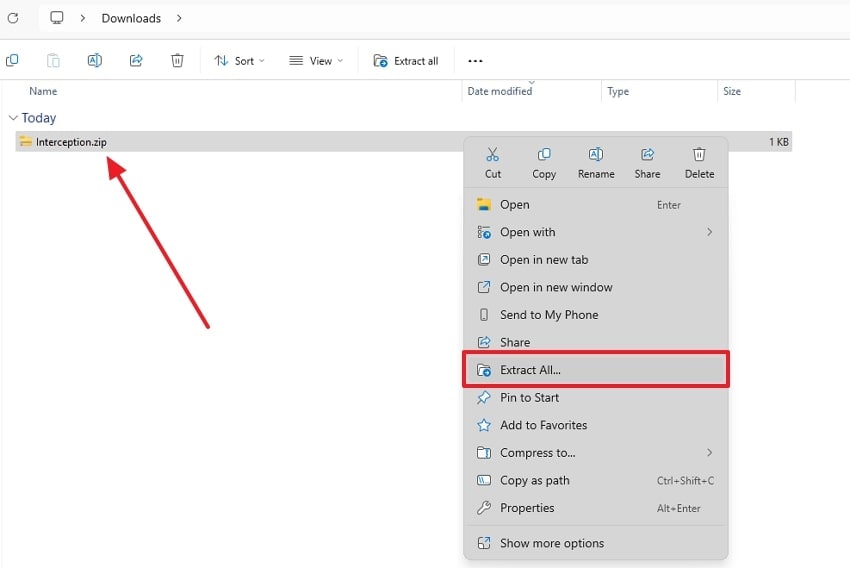
Task: Click the toolbar Share icon
Action: (x=136, y=60)
